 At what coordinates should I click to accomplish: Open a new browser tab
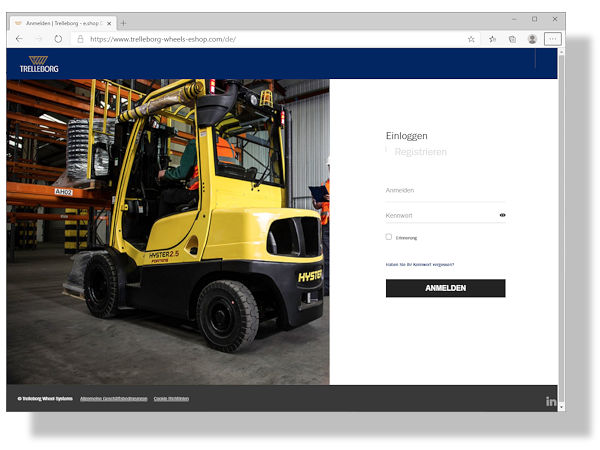click(x=123, y=23)
